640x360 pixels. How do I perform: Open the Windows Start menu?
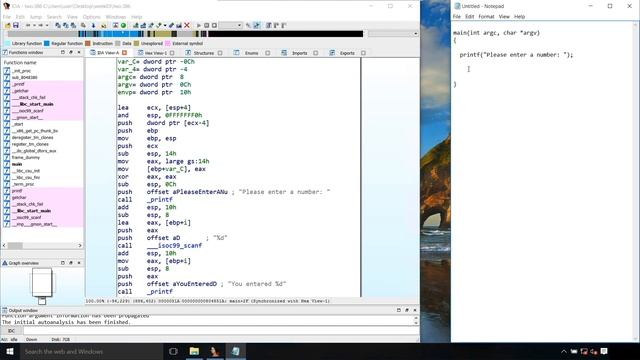click(10, 351)
